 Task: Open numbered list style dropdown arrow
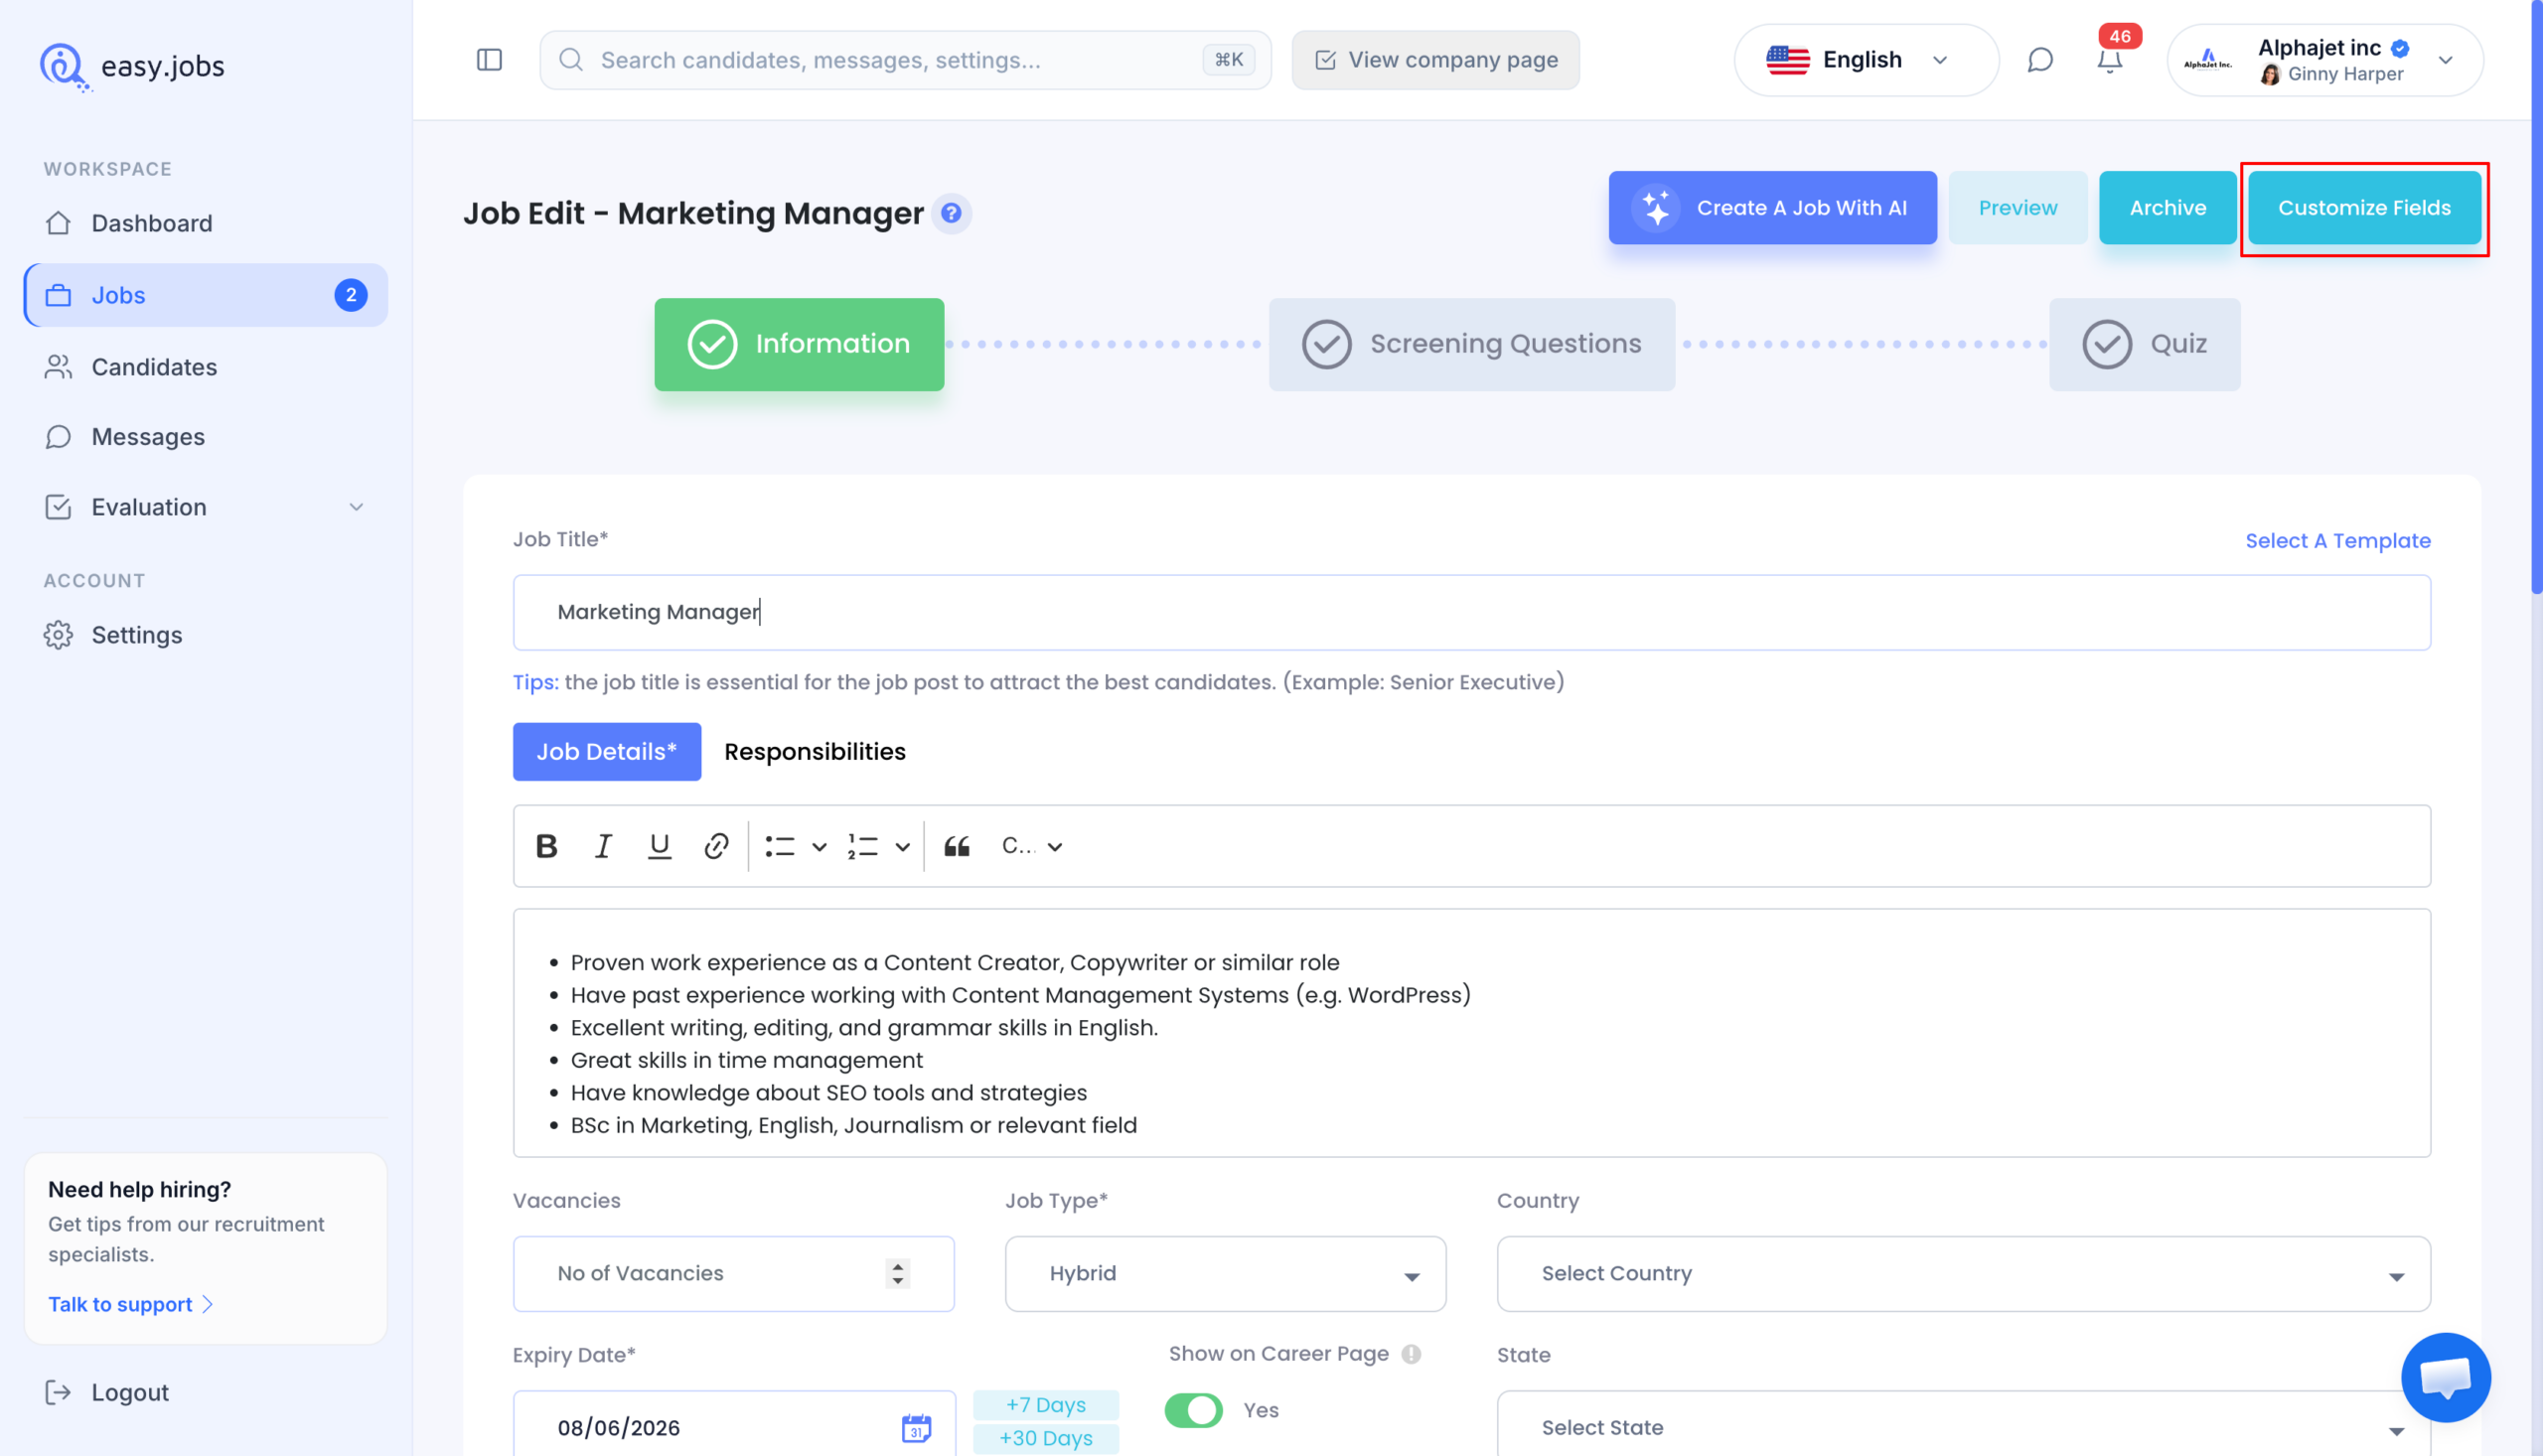click(x=902, y=847)
